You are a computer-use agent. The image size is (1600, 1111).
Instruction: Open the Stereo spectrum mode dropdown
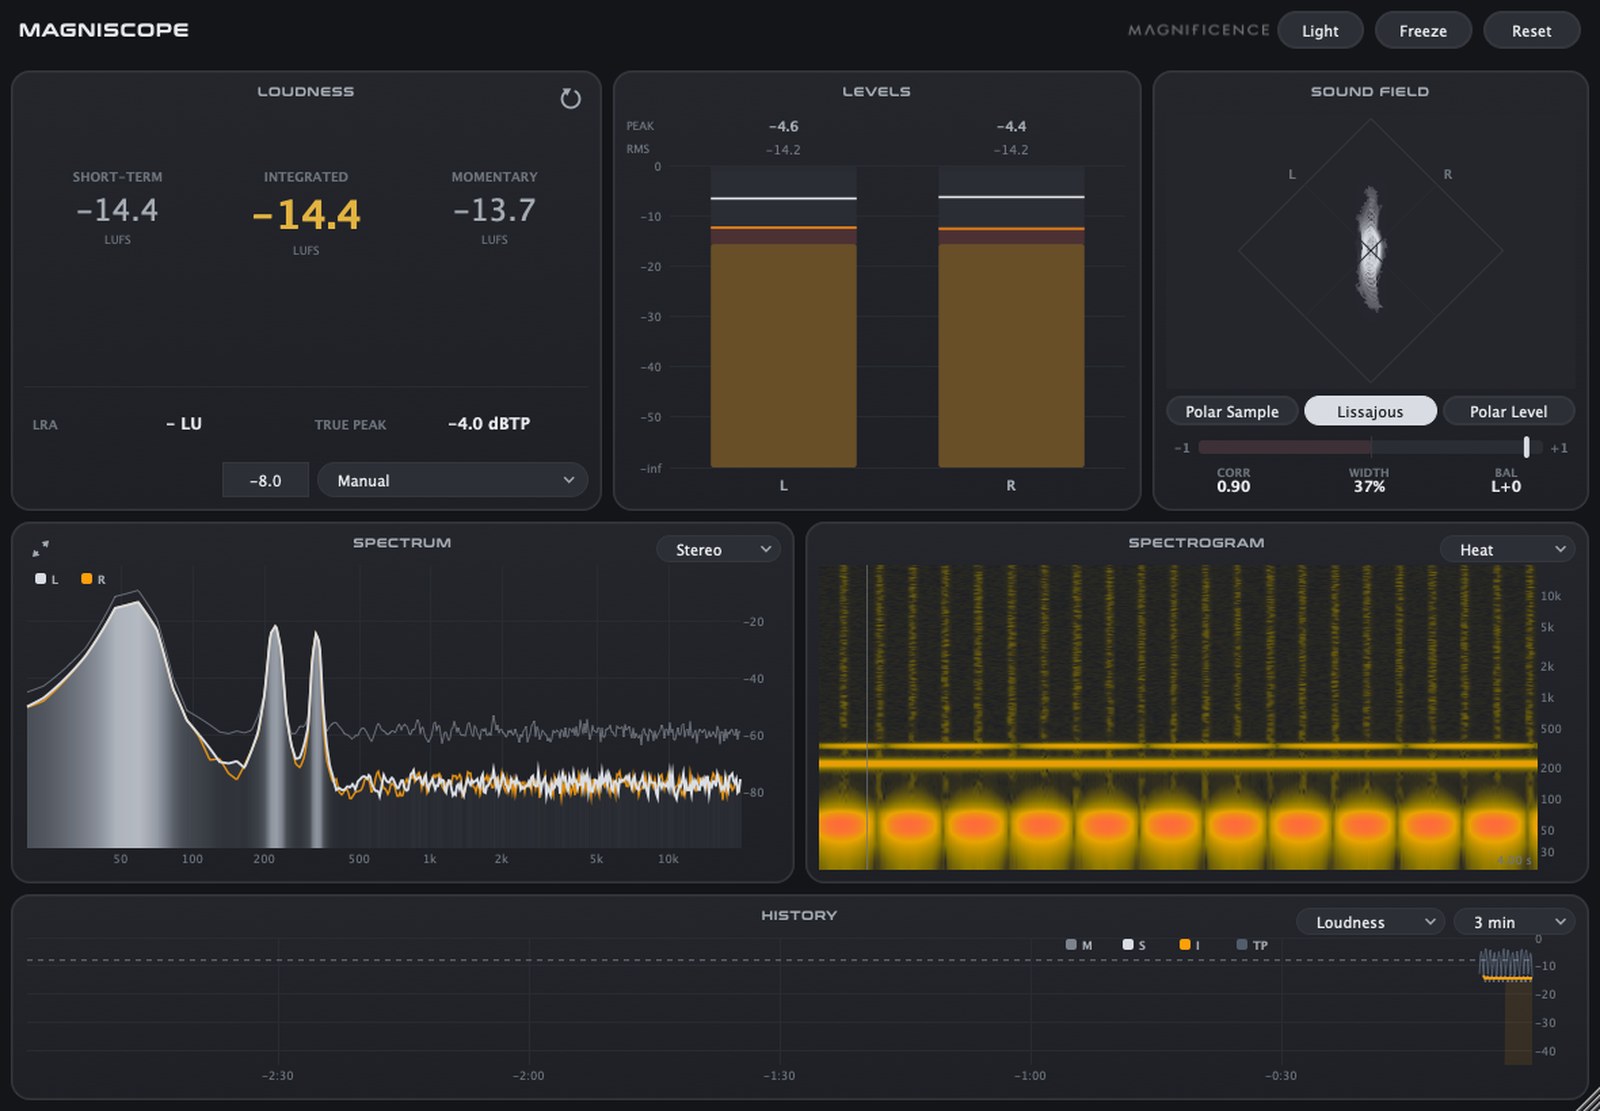[x=718, y=549]
